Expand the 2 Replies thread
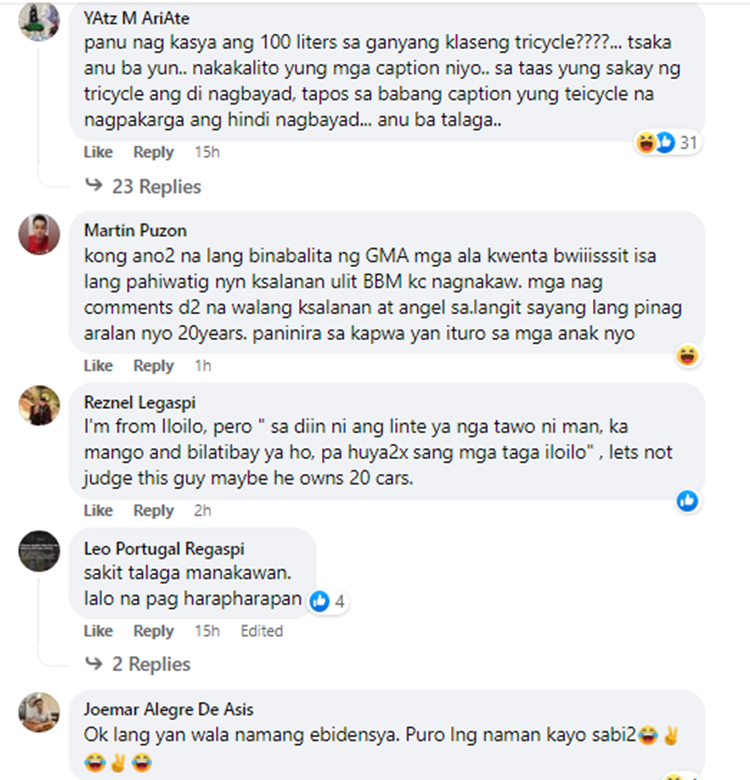750x780 pixels. pyautogui.click(x=138, y=664)
